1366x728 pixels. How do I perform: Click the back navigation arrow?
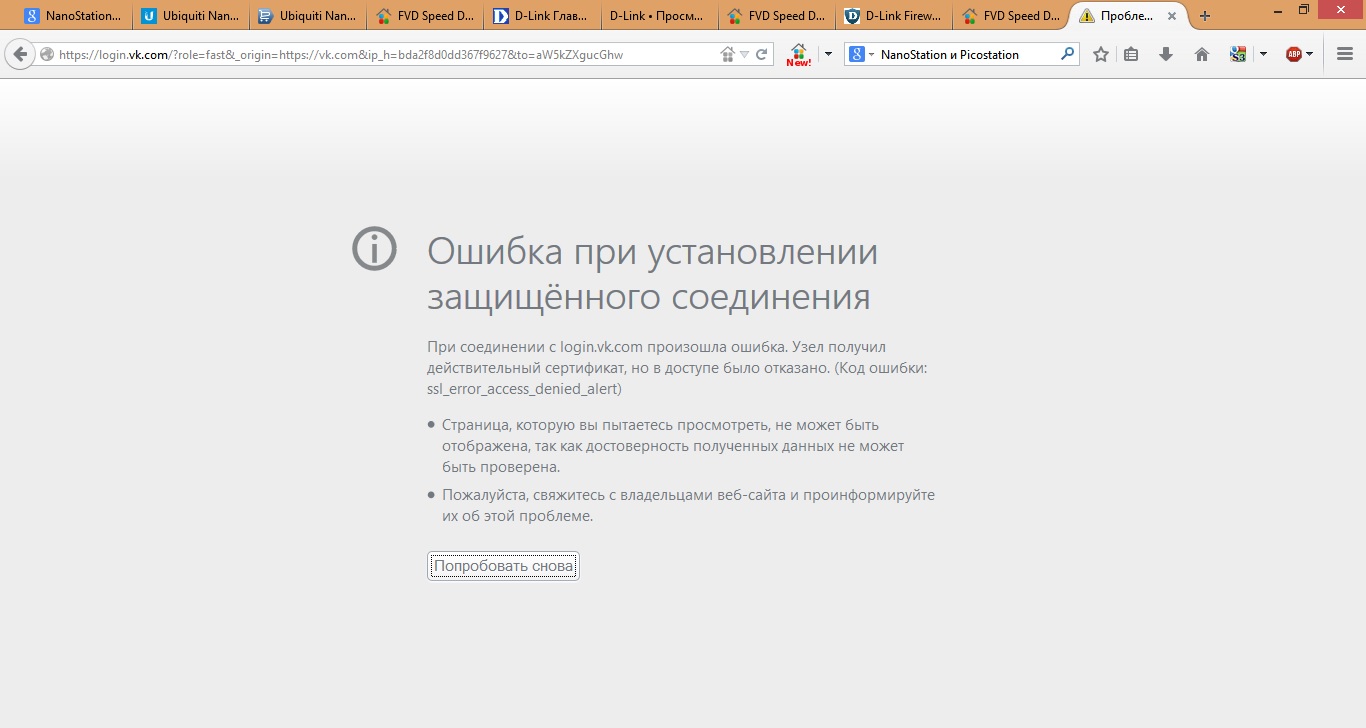pyautogui.click(x=19, y=55)
